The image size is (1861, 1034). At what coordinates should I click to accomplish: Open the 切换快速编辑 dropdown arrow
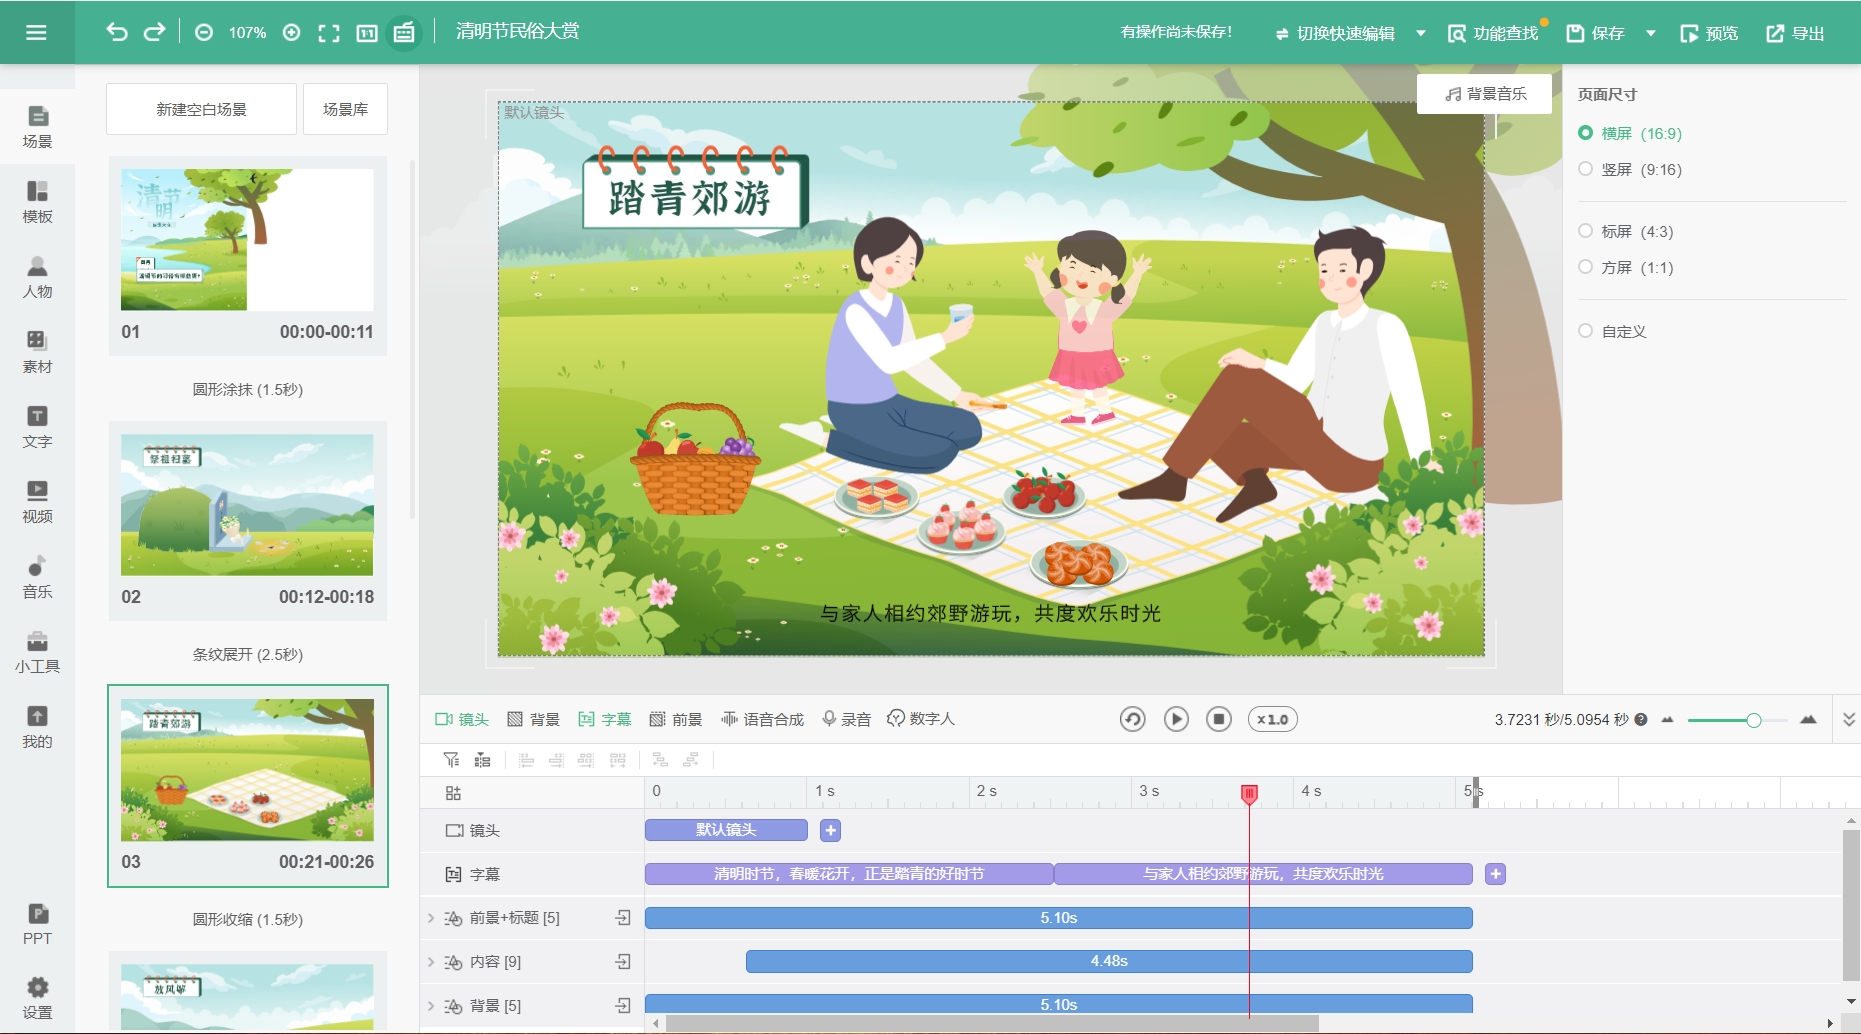1421,33
